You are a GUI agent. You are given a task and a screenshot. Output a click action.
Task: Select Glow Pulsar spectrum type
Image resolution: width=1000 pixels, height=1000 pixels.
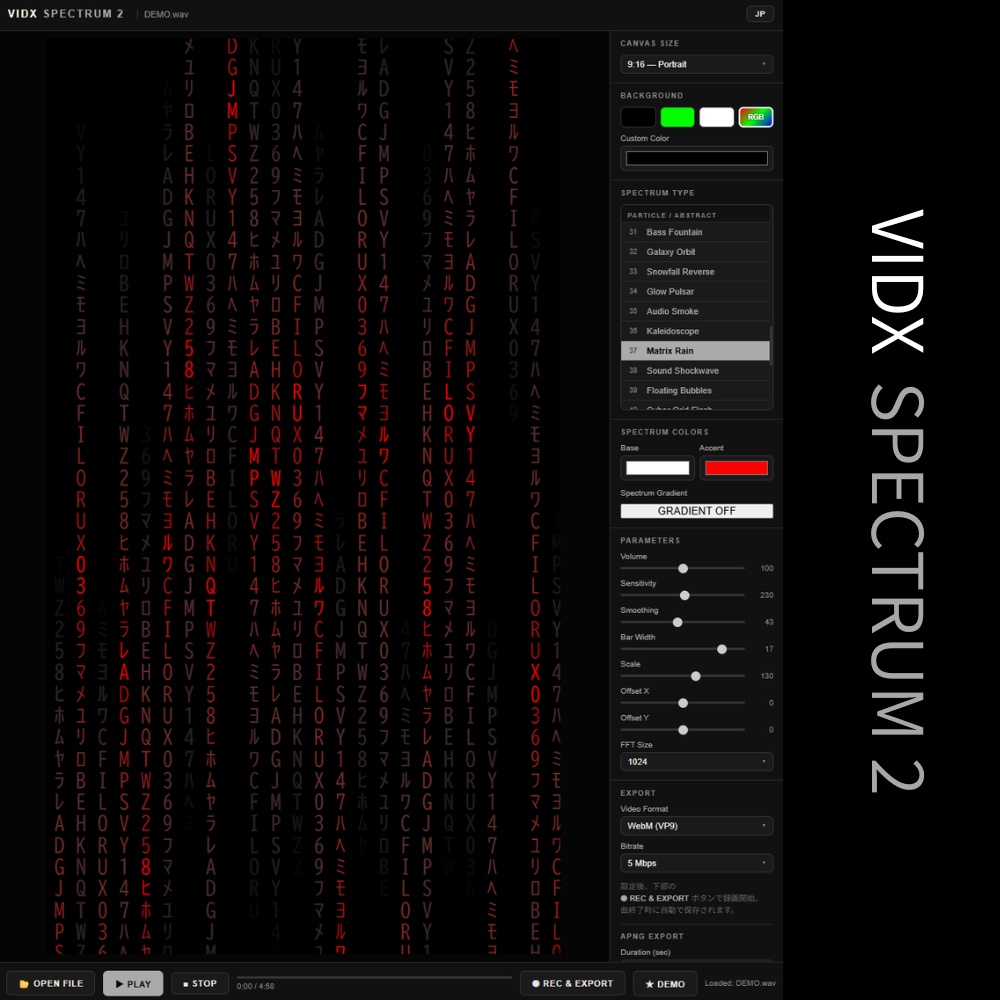click(695, 291)
